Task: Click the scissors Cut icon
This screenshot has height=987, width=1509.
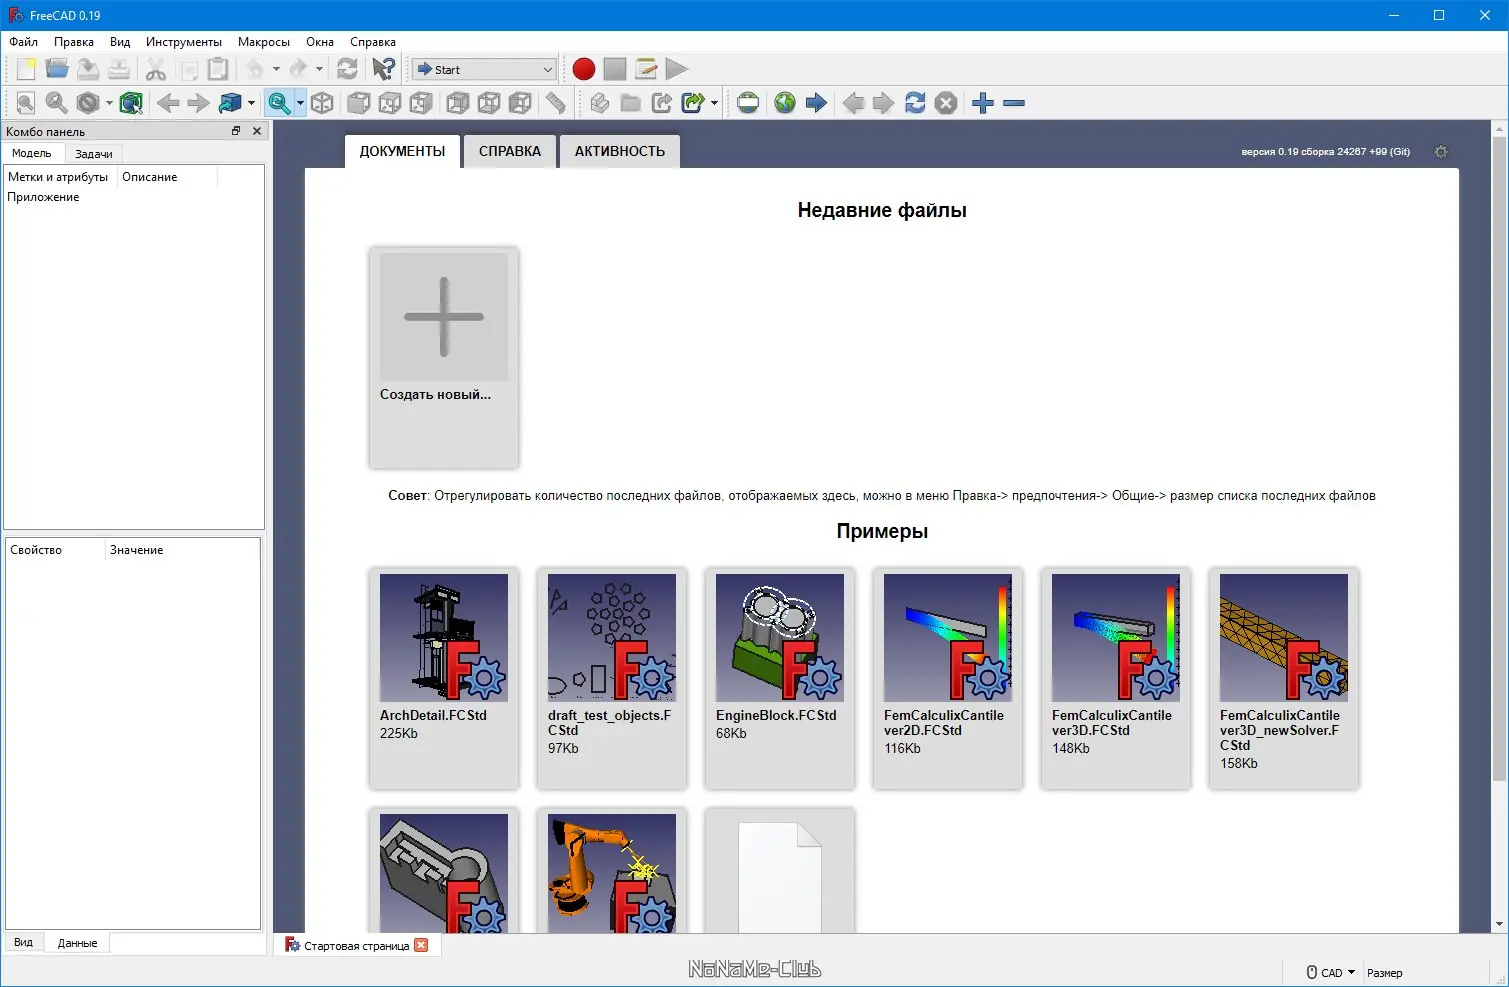Action: coord(155,69)
